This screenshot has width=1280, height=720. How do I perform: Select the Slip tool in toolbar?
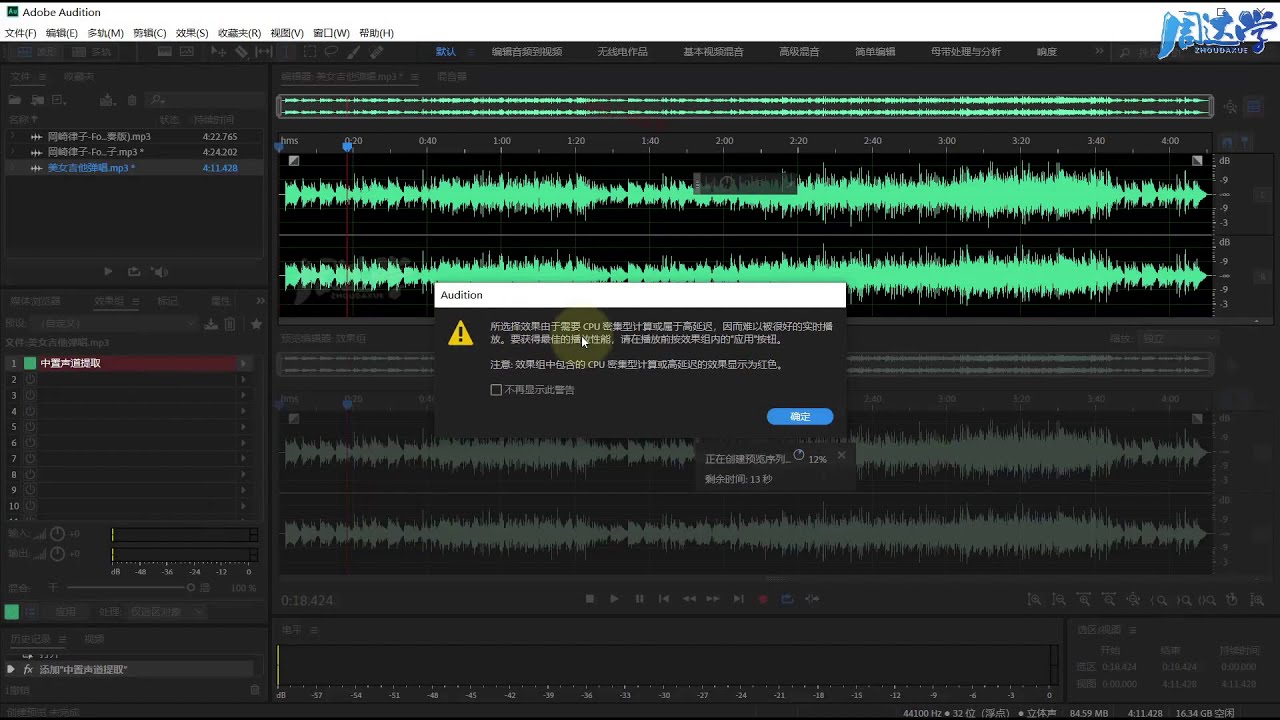[x=264, y=52]
